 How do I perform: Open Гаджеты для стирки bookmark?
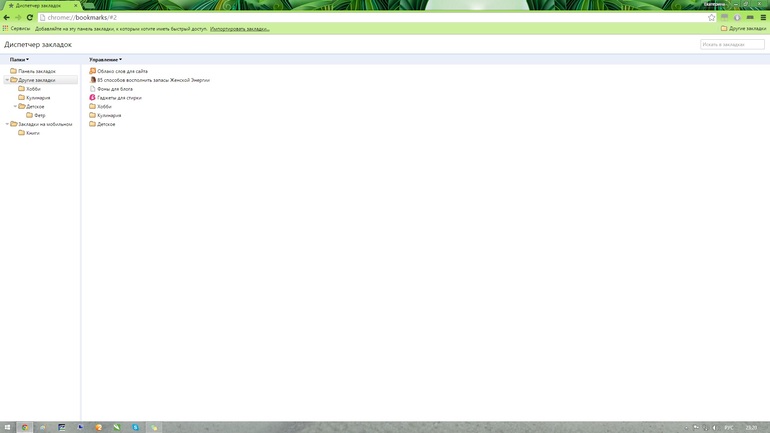[x=119, y=98]
